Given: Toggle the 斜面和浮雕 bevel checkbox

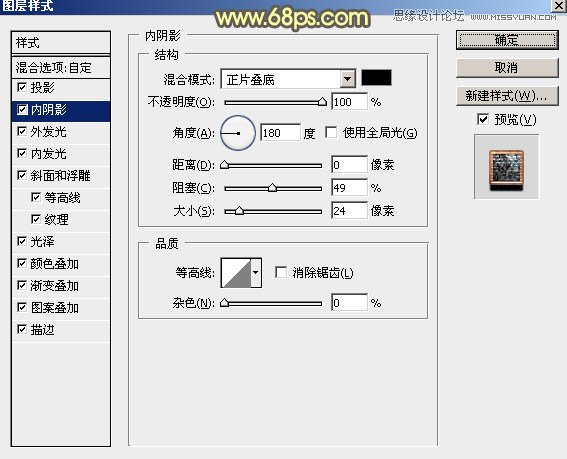Looking at the screenshot, I should pyautogui.click(x=22, y=175).
